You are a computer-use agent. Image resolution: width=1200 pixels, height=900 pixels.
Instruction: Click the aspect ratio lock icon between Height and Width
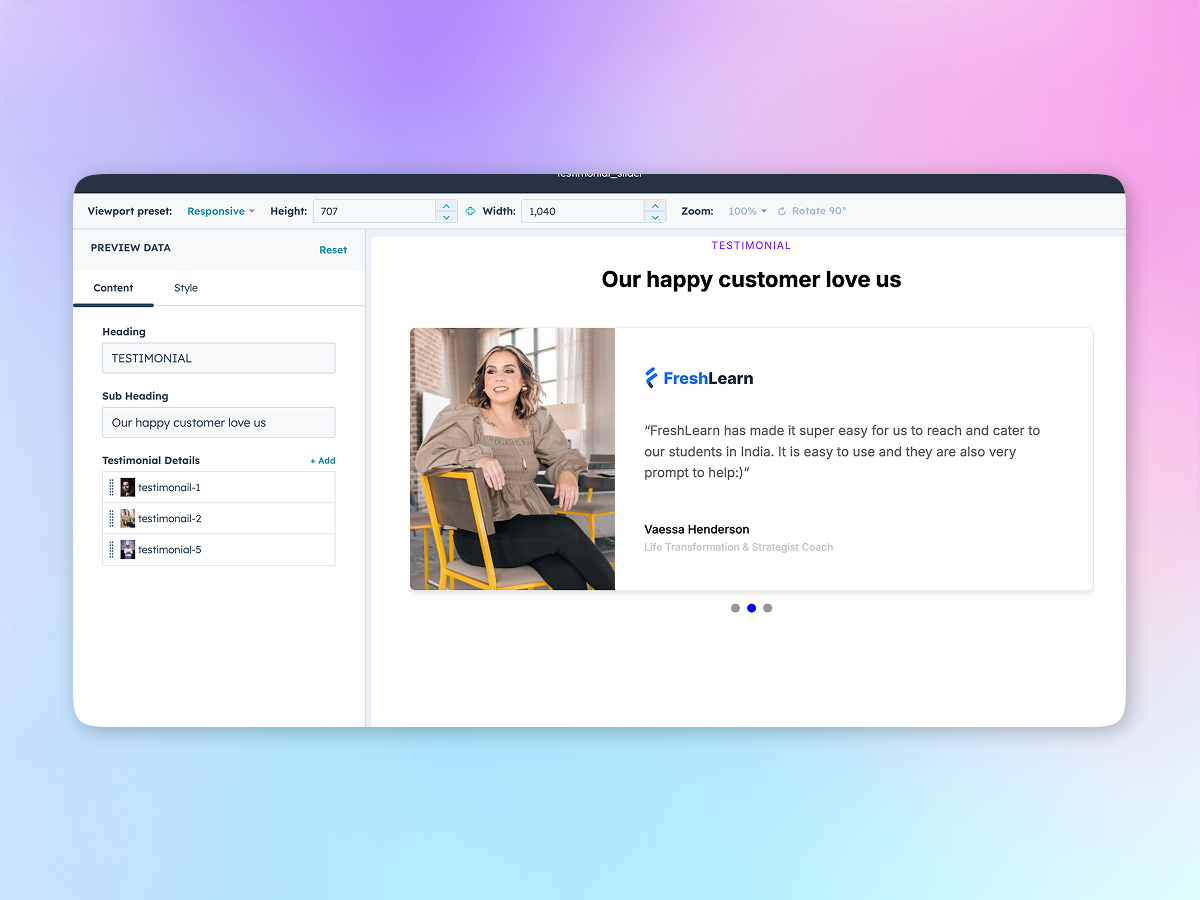tap(470, 211)
